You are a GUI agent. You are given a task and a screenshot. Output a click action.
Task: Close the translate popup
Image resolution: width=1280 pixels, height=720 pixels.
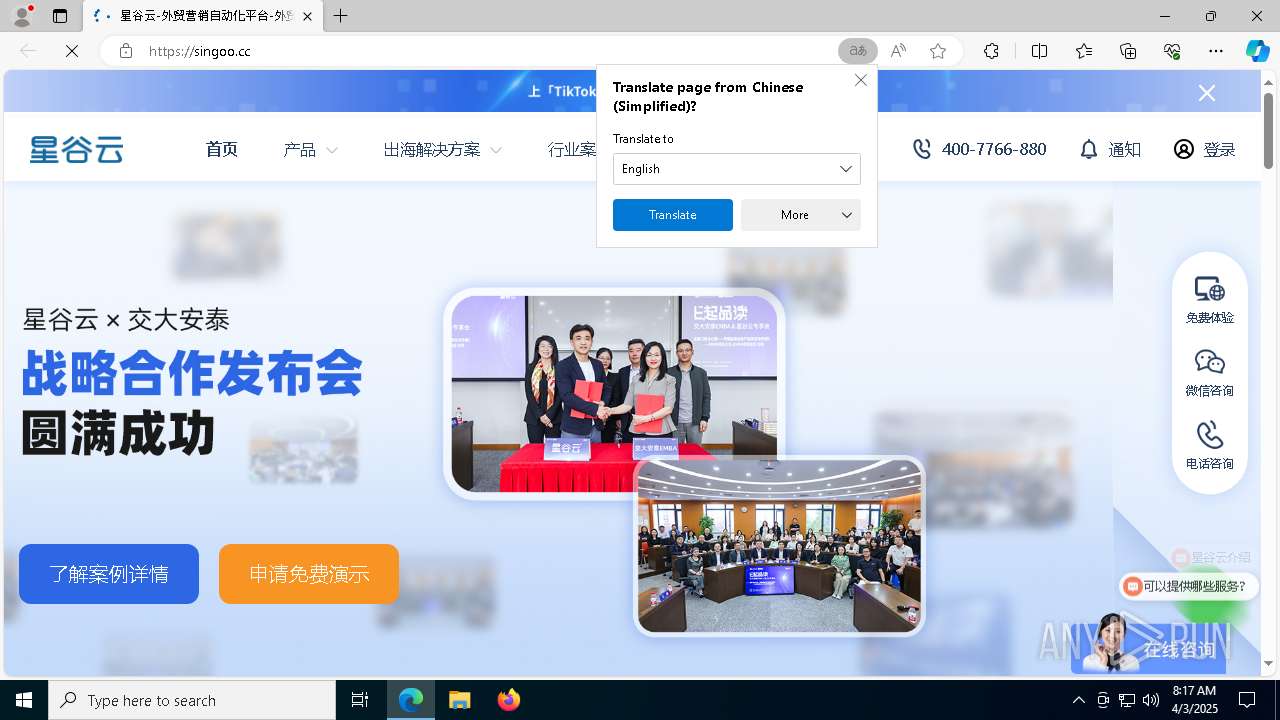860,80
